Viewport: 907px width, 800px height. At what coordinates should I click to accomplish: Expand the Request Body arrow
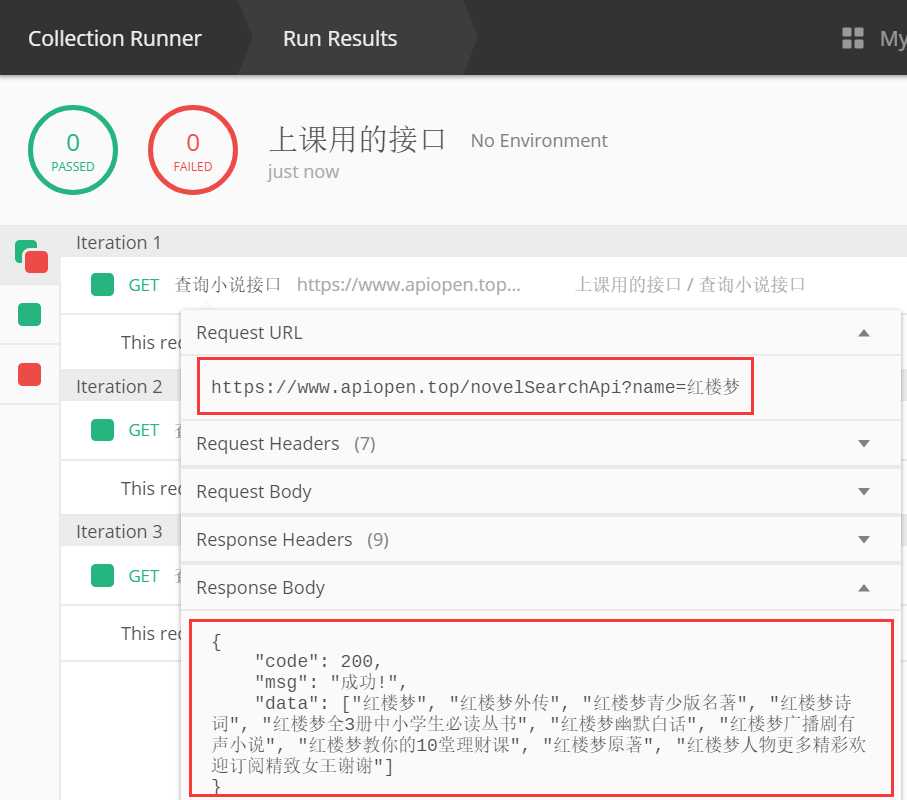864,492
